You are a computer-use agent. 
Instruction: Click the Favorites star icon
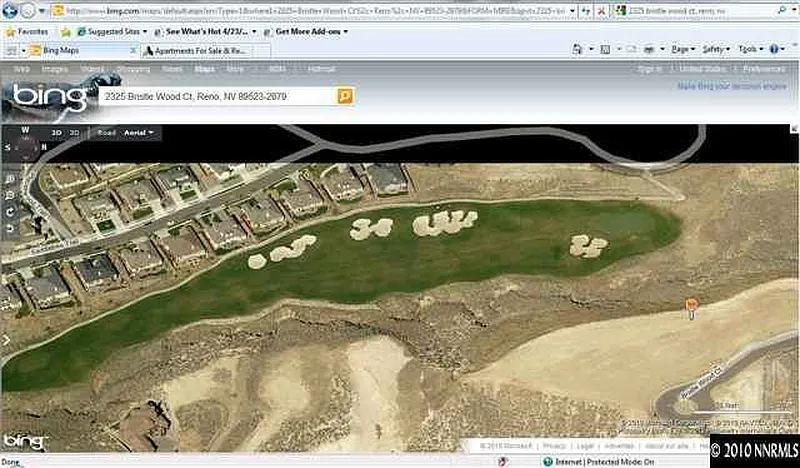pos(11,32)
